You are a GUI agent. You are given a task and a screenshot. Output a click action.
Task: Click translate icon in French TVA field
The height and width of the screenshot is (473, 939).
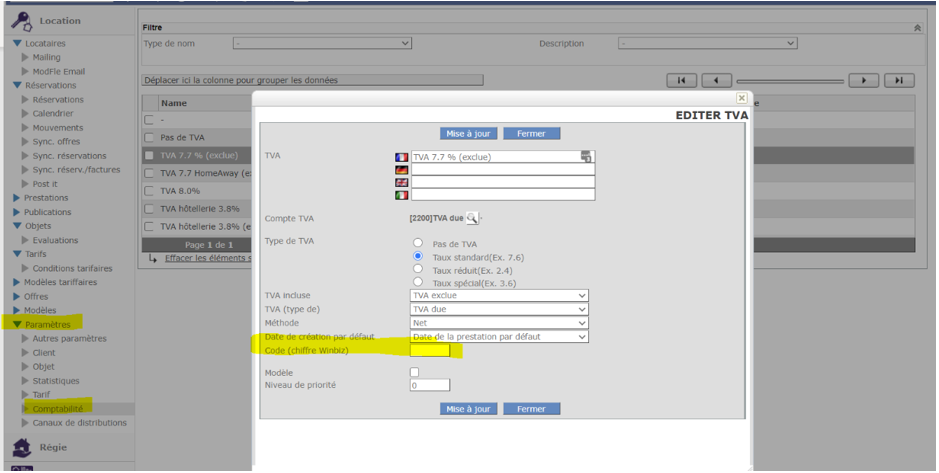tap(586, 157)
